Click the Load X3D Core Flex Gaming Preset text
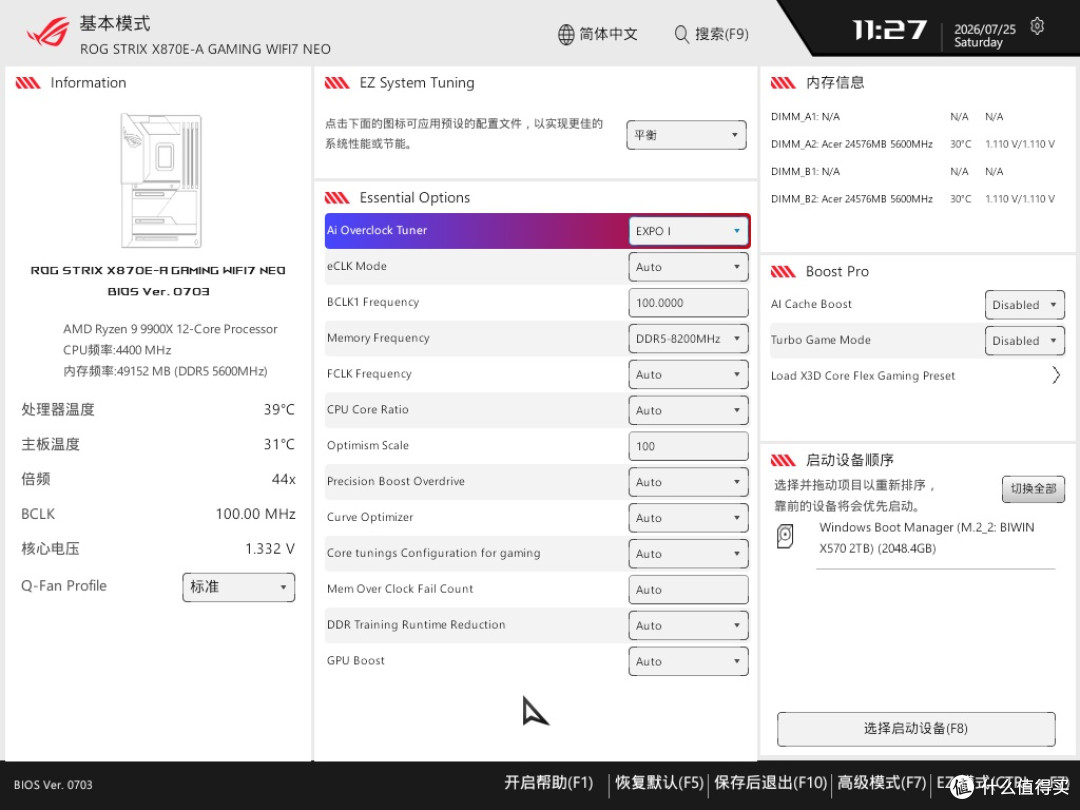The image size is (1080, 810). tap(863, 375)
